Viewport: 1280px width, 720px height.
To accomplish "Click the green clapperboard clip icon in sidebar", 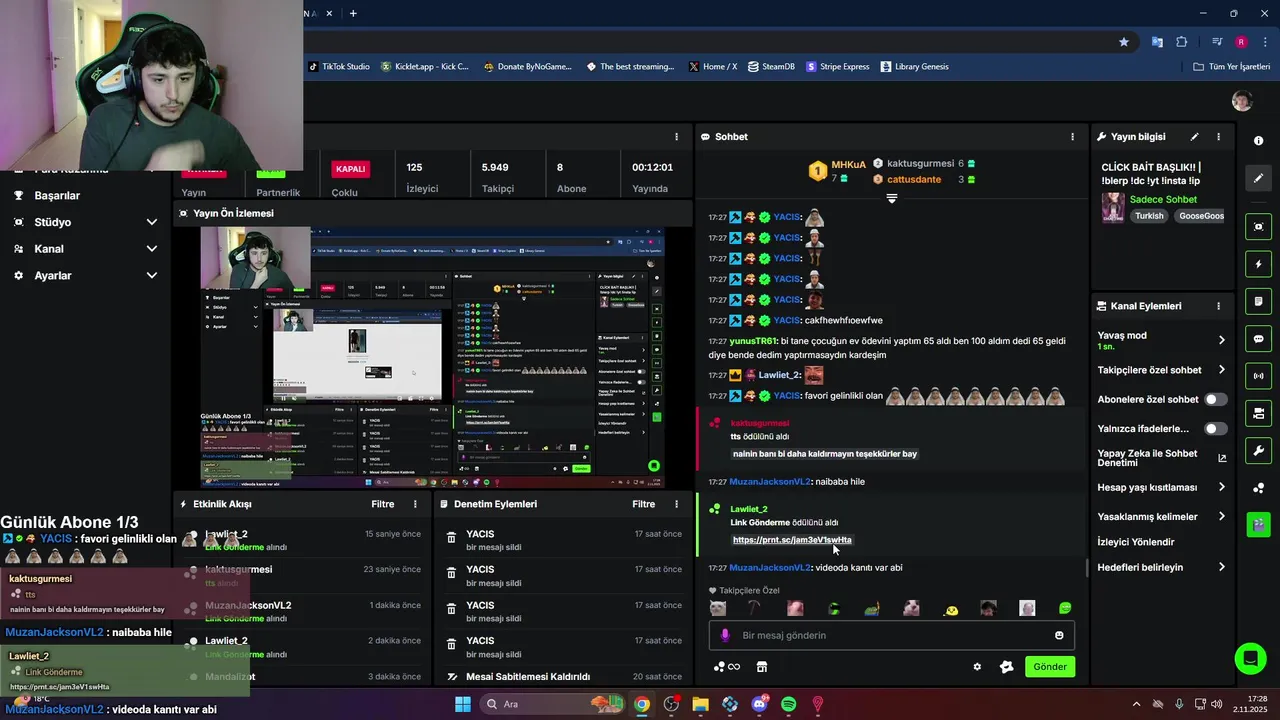I will (x=1259, y=524).
